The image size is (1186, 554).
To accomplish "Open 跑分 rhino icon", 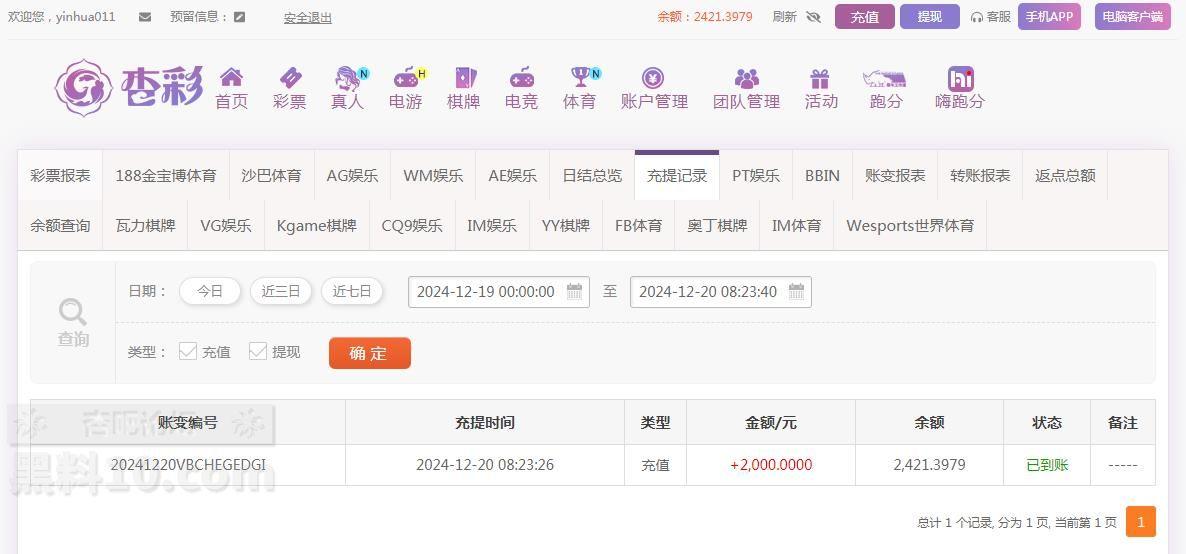I will (x=884, y=77).
